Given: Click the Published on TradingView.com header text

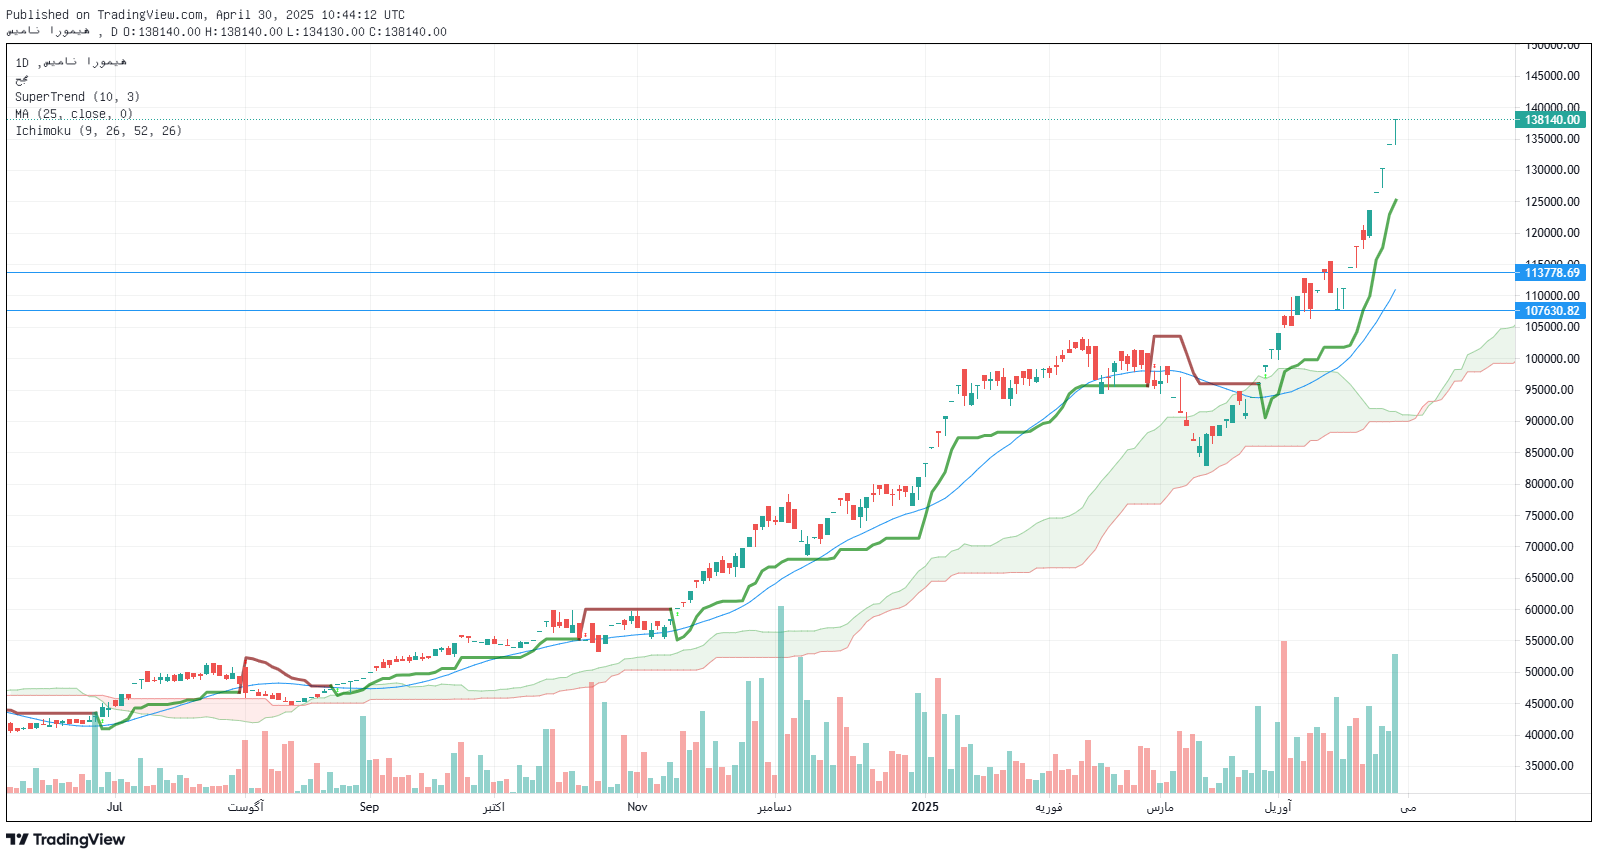Looking at the screenshot, I should tap(206, 15).
